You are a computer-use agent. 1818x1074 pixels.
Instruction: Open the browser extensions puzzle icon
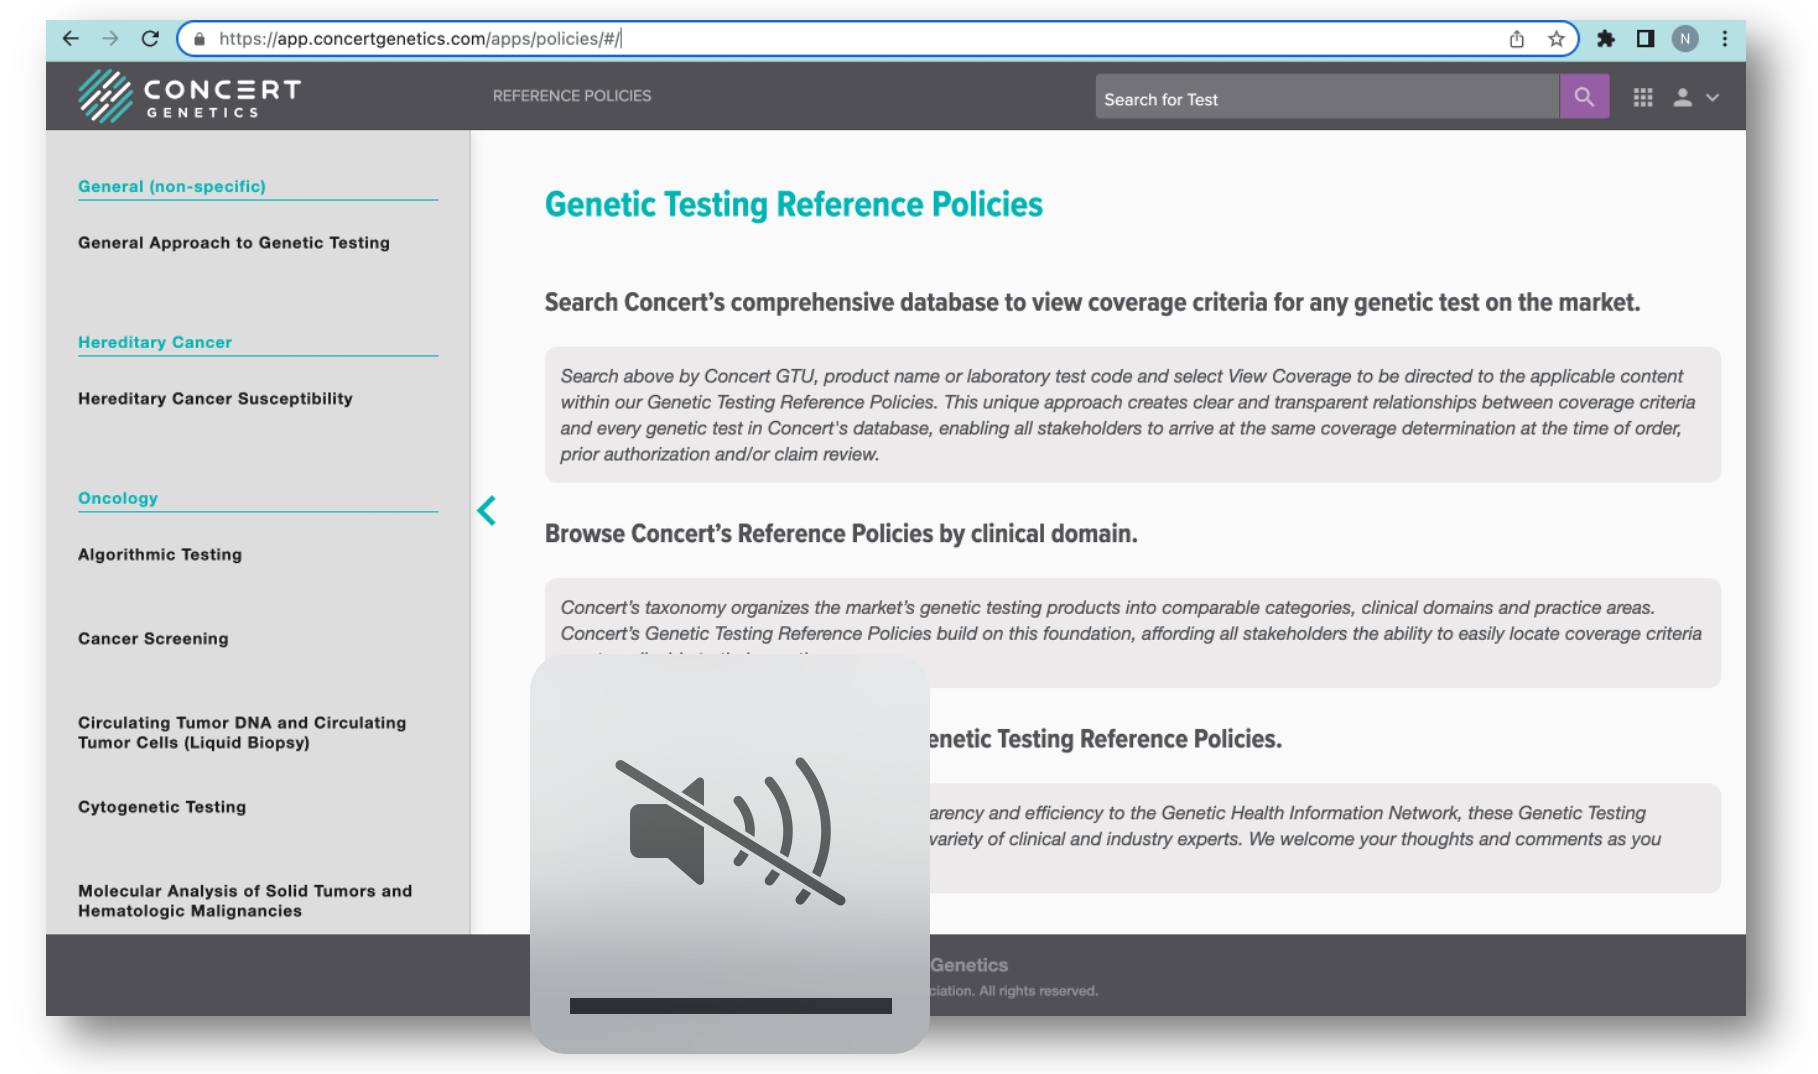1606,39
